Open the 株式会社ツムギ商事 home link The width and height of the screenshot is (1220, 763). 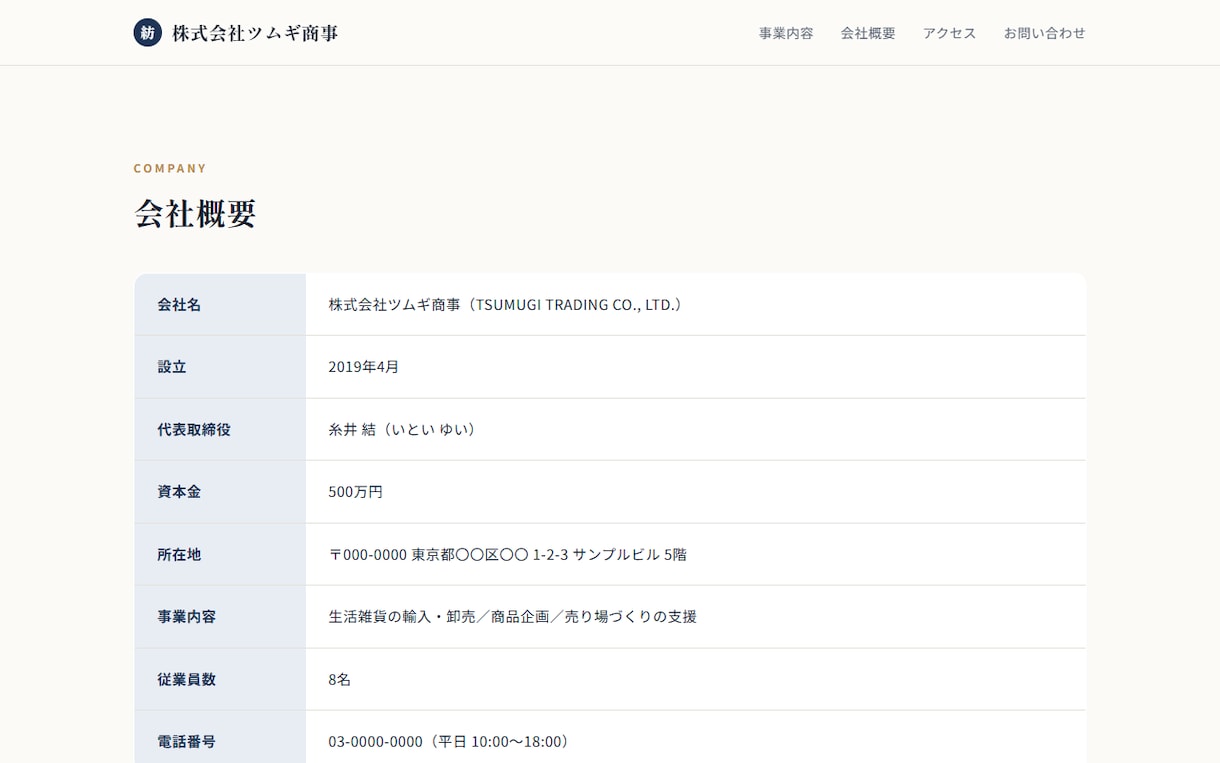tap(236, 32)
